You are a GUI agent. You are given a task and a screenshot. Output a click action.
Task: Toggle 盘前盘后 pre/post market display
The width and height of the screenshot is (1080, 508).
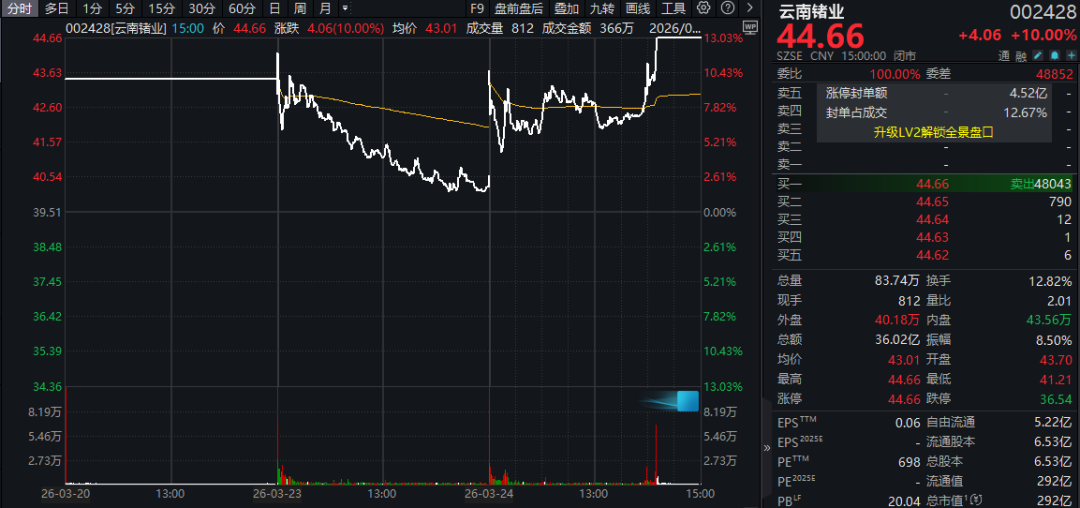[518, 8]
